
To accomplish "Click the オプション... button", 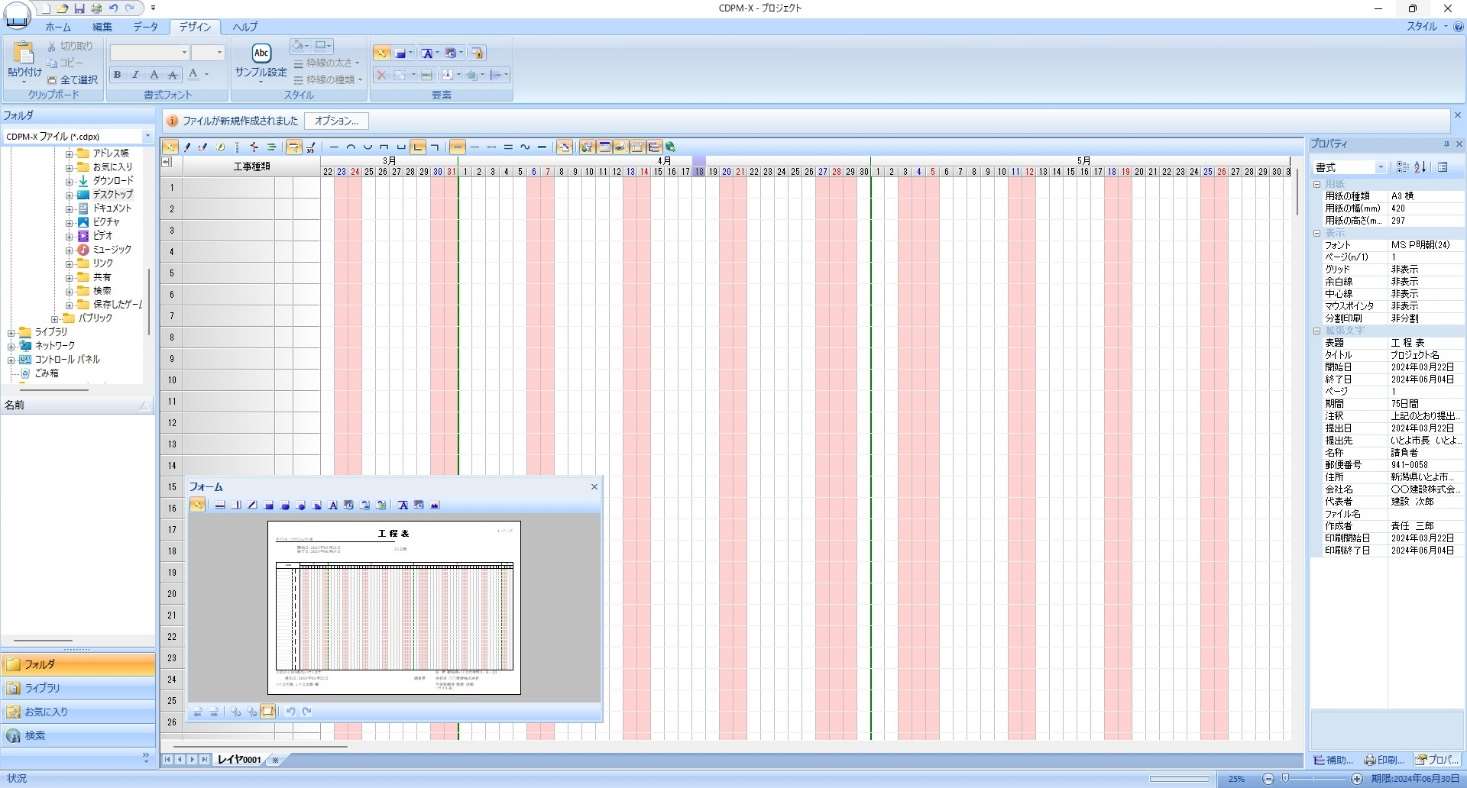I will [x=336, y=121].
